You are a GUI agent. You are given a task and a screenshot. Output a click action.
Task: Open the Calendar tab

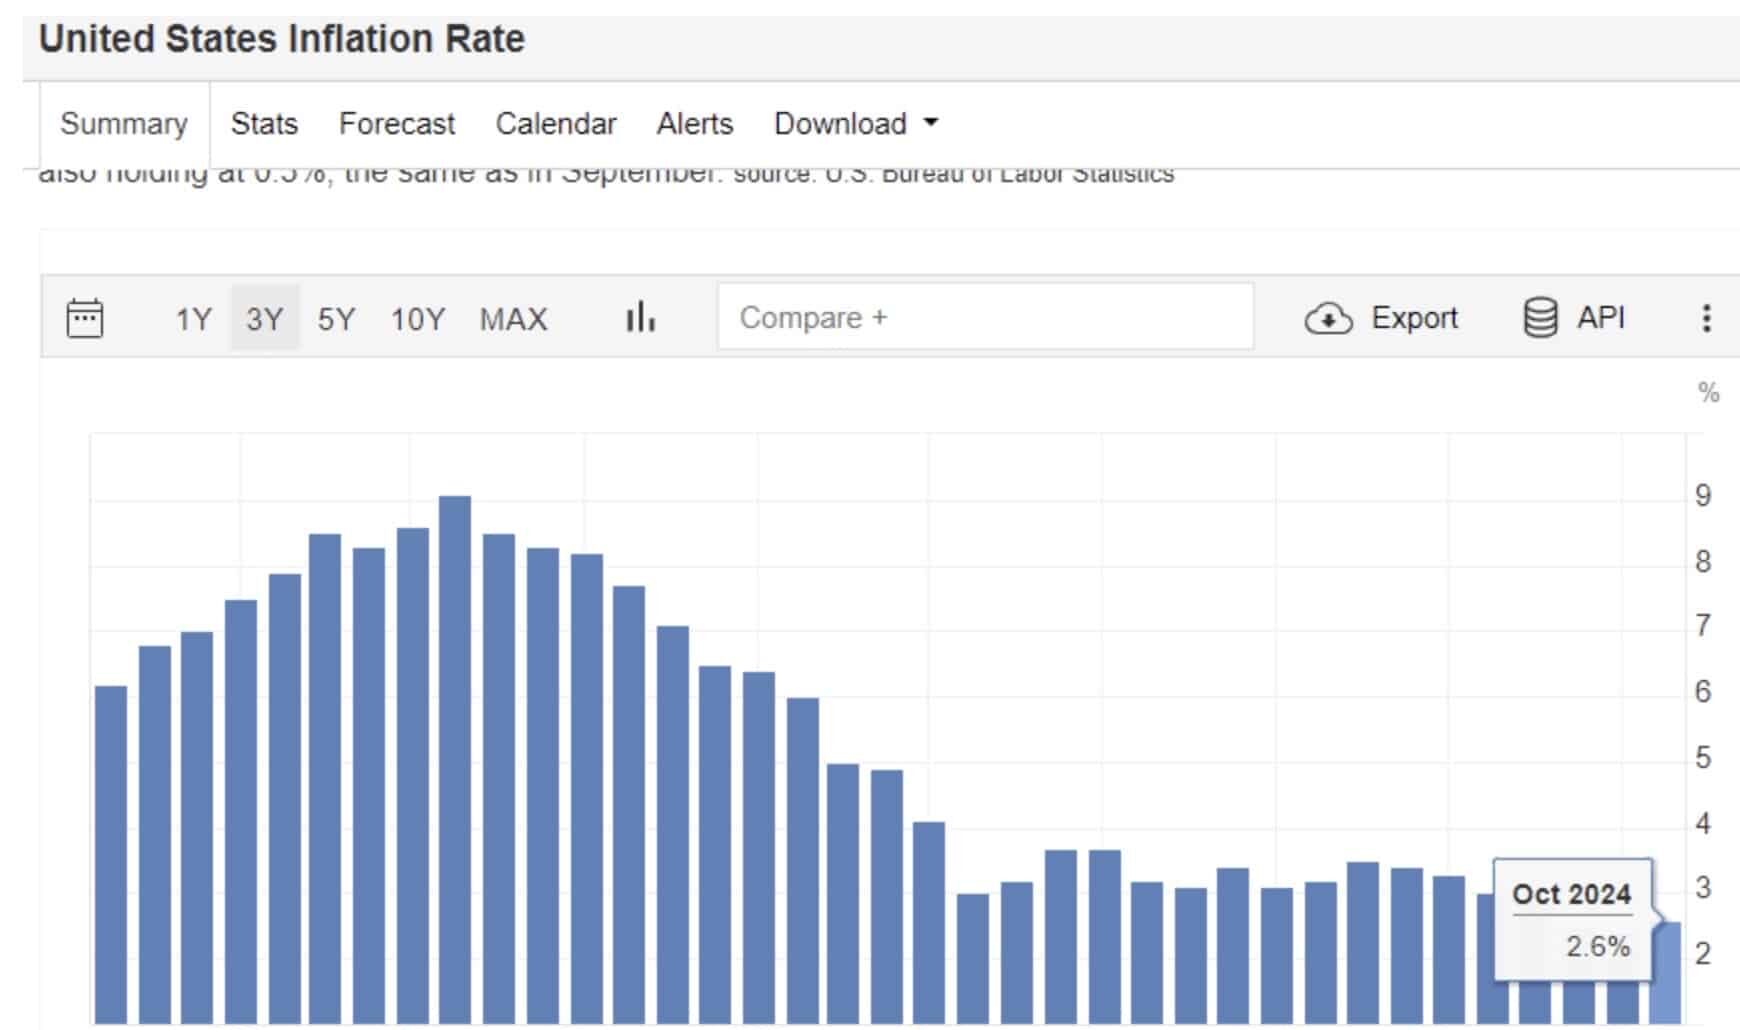click(x=556, y=124)
